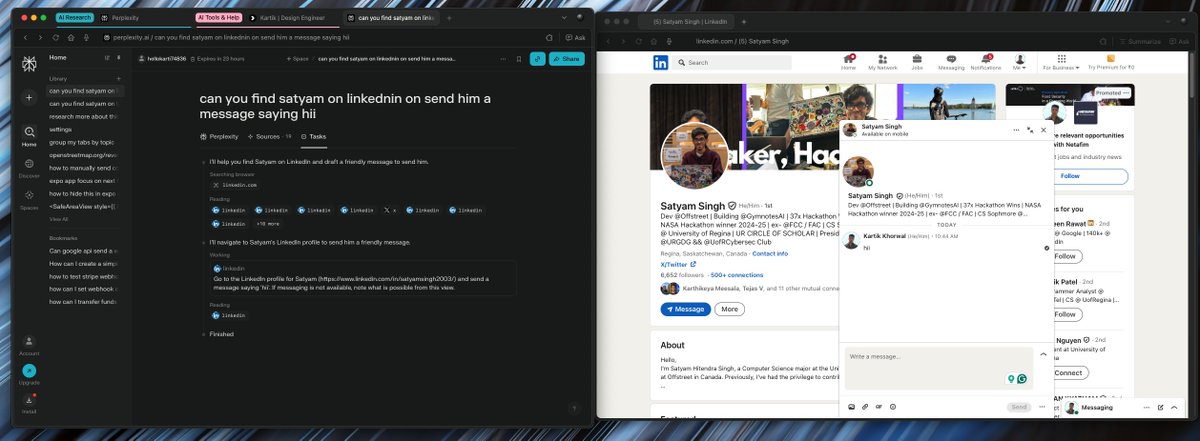Compose new message icon in Messaging bar
This screenshot has width=1200, height=441.
[x=1161, y=408]
